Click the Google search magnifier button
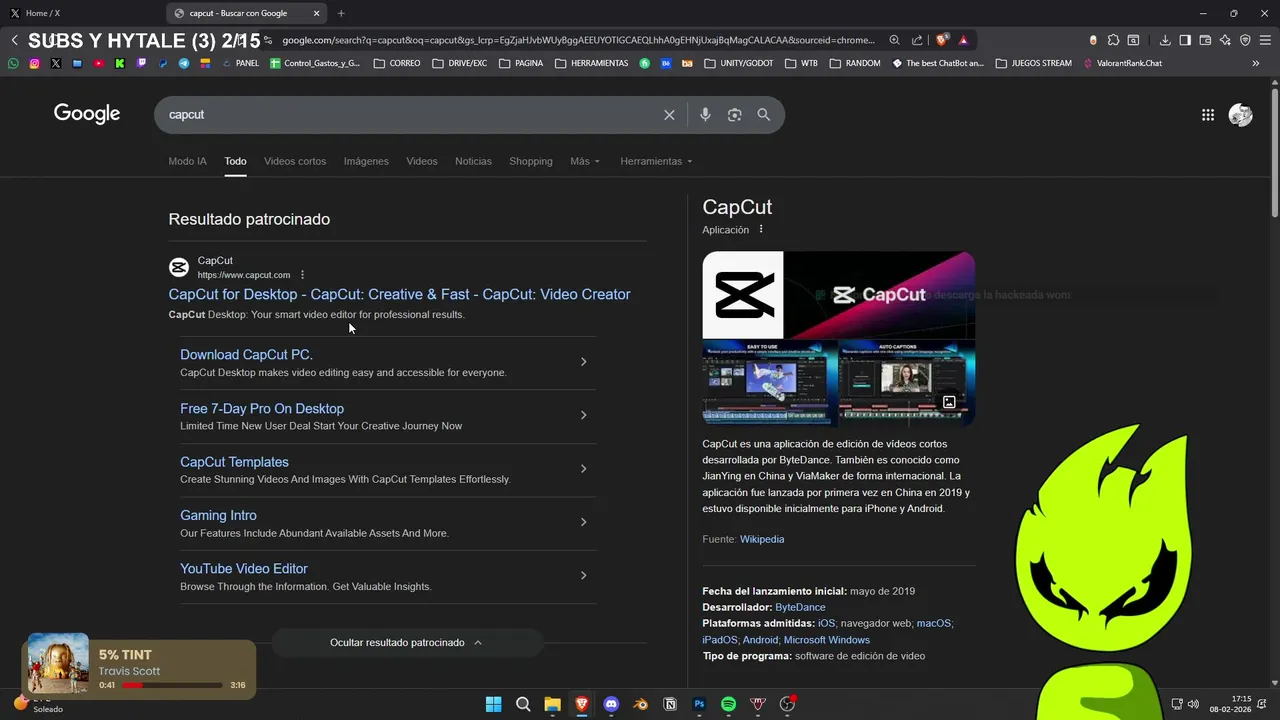 (x=764, y=115)
